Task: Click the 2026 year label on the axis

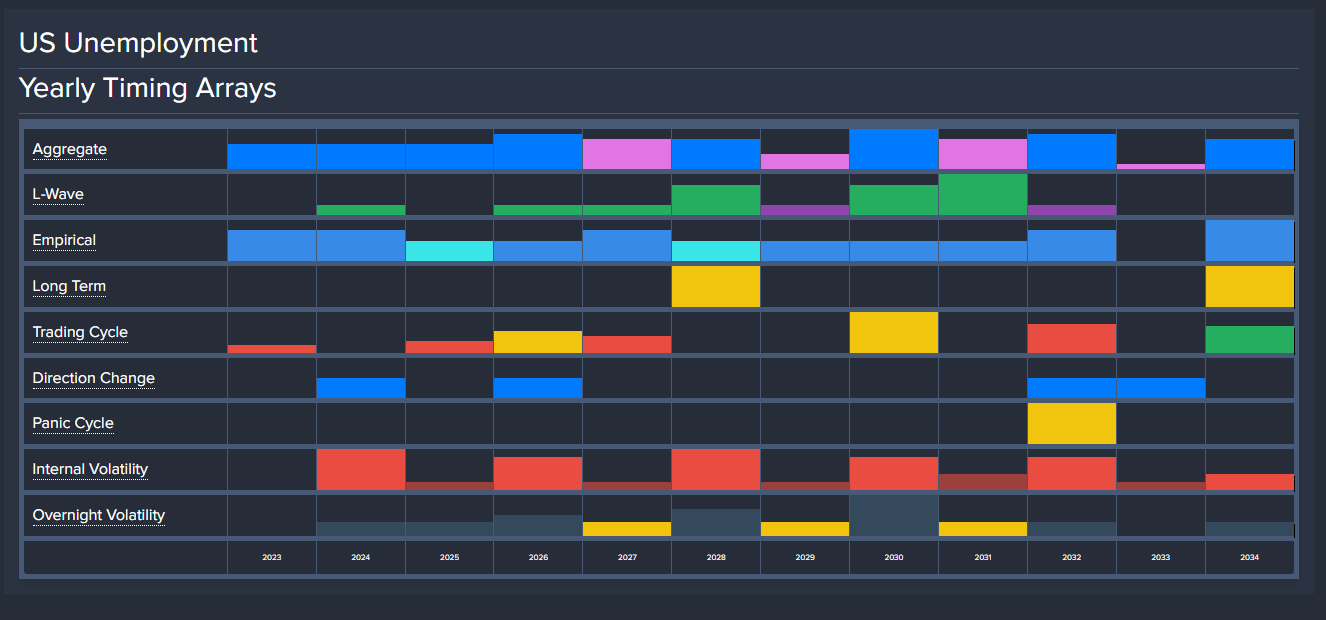Action: pos(538,557)
